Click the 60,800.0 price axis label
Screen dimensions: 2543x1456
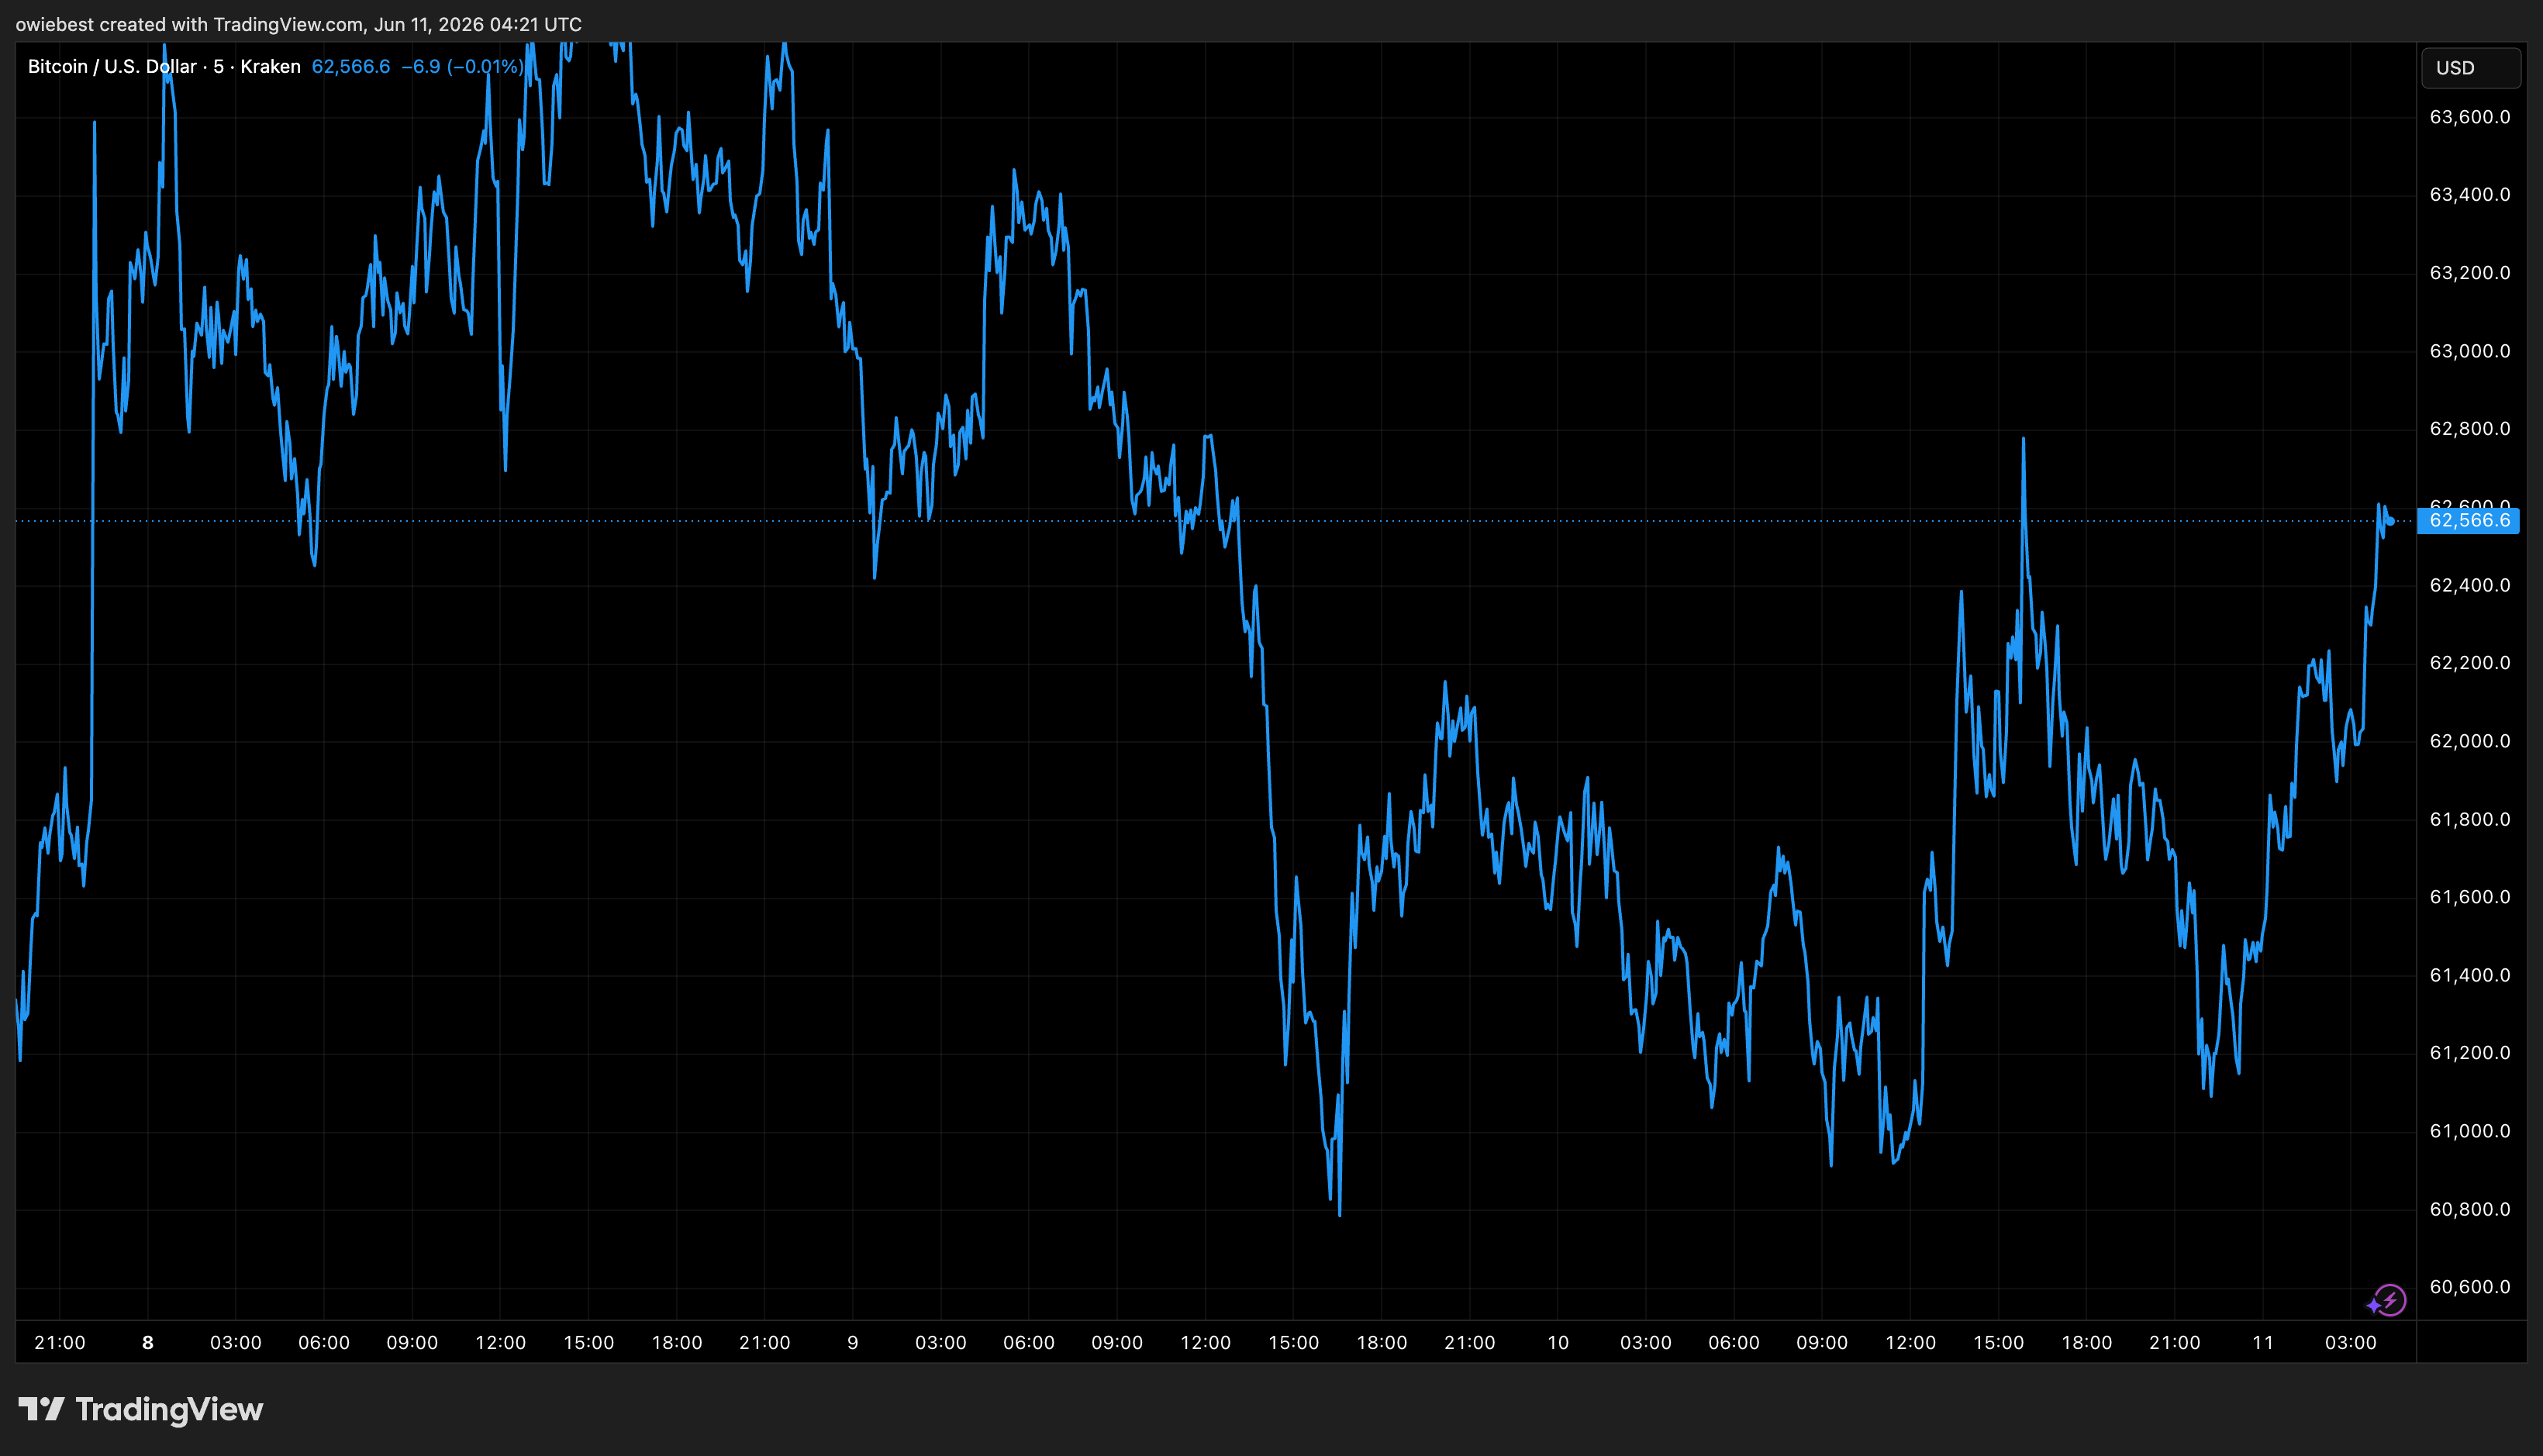[x=2469, y=1209]
